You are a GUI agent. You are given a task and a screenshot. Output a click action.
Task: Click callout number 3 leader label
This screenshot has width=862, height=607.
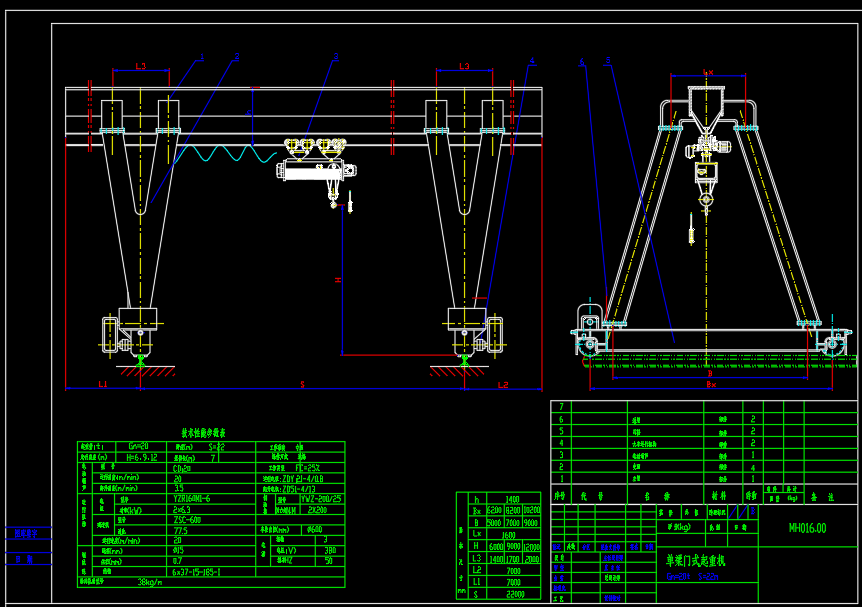[x=336, y=57]
